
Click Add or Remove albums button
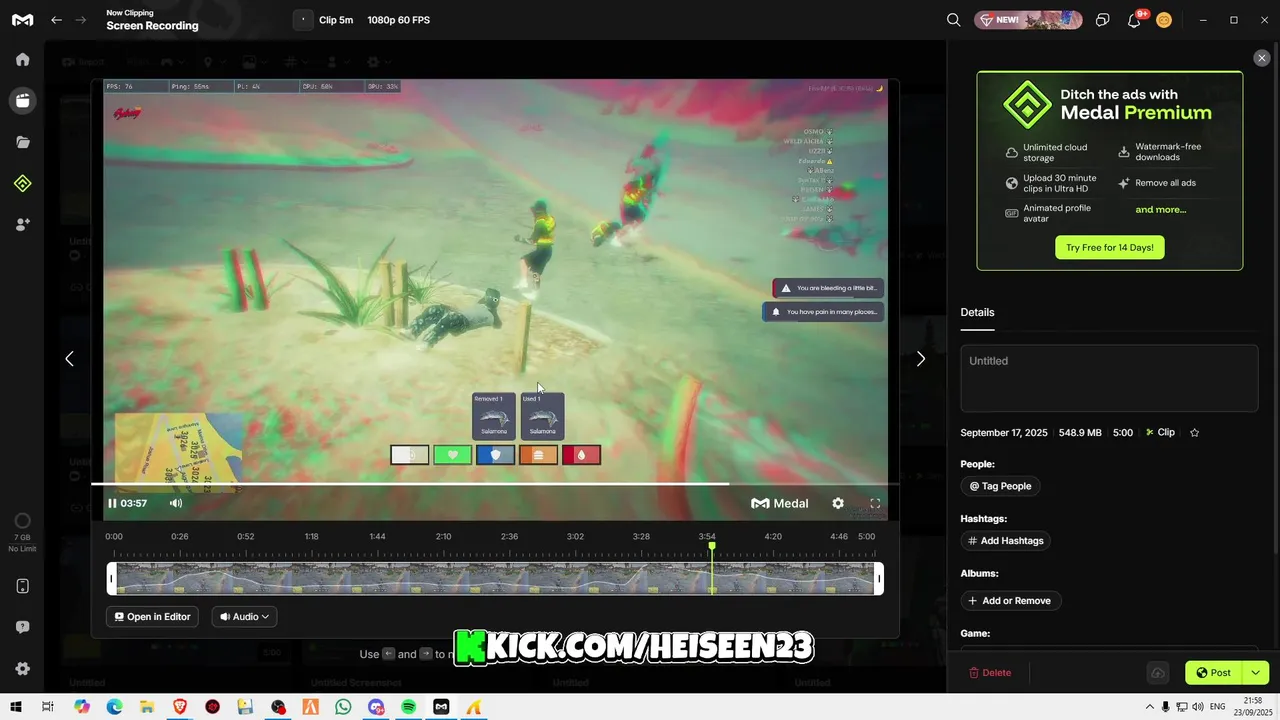click(1010, 601)
